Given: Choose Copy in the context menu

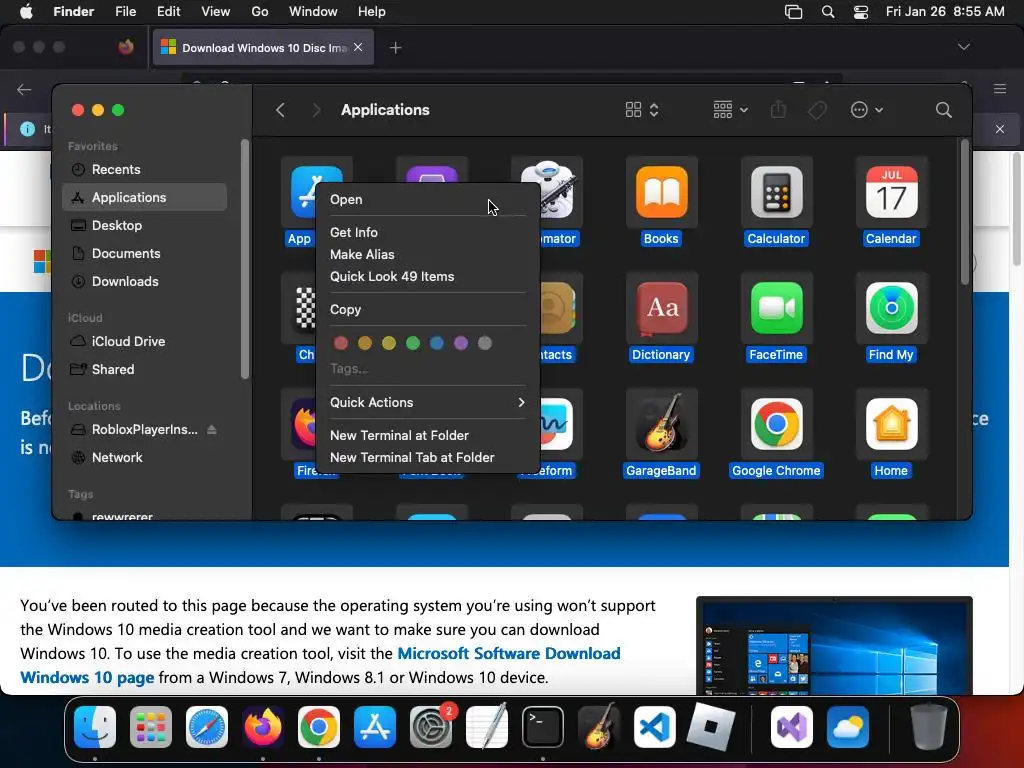Looking at the screenshot, I should [x=427, y=310].
